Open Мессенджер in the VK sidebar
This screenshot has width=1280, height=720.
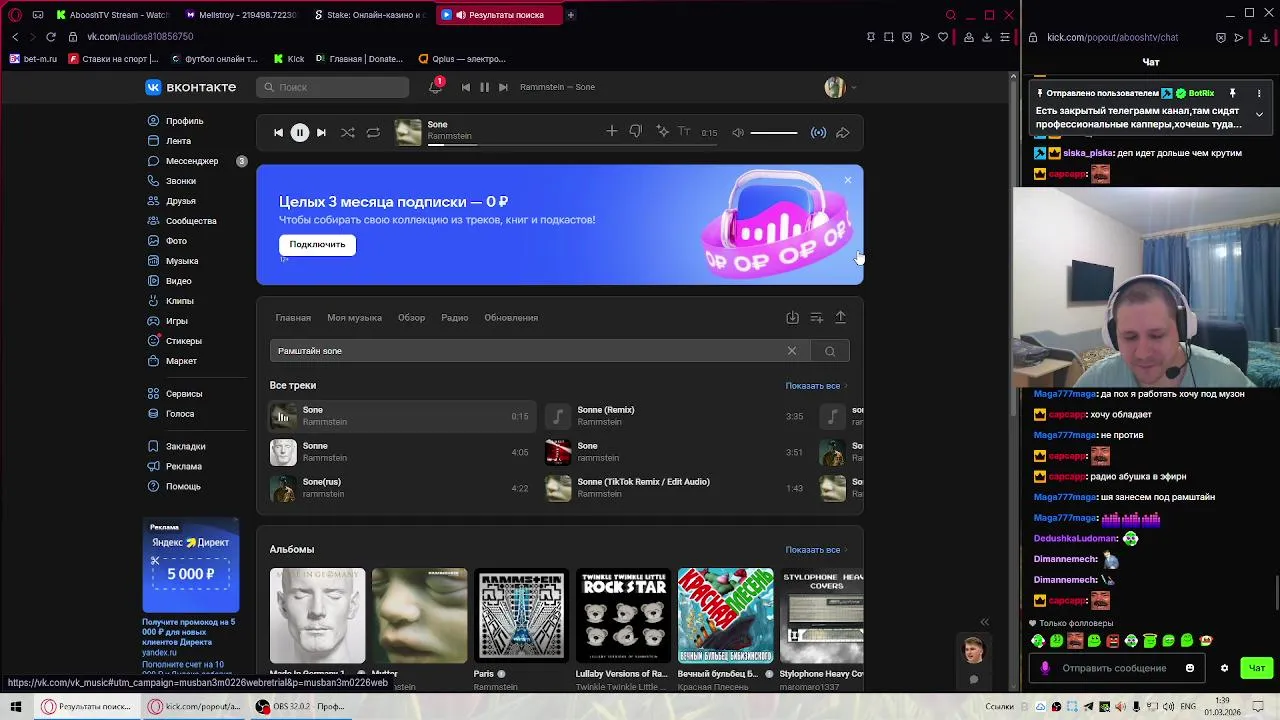click(x=192, y=161)
